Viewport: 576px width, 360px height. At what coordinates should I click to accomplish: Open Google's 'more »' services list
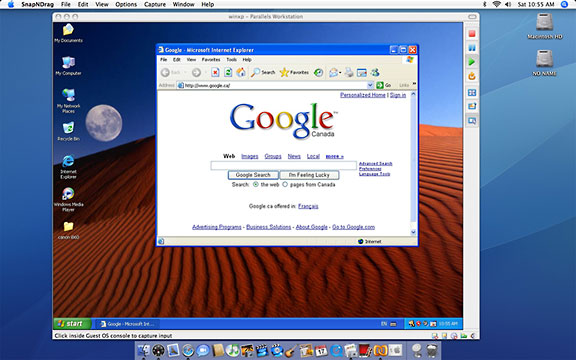(334, 156)
